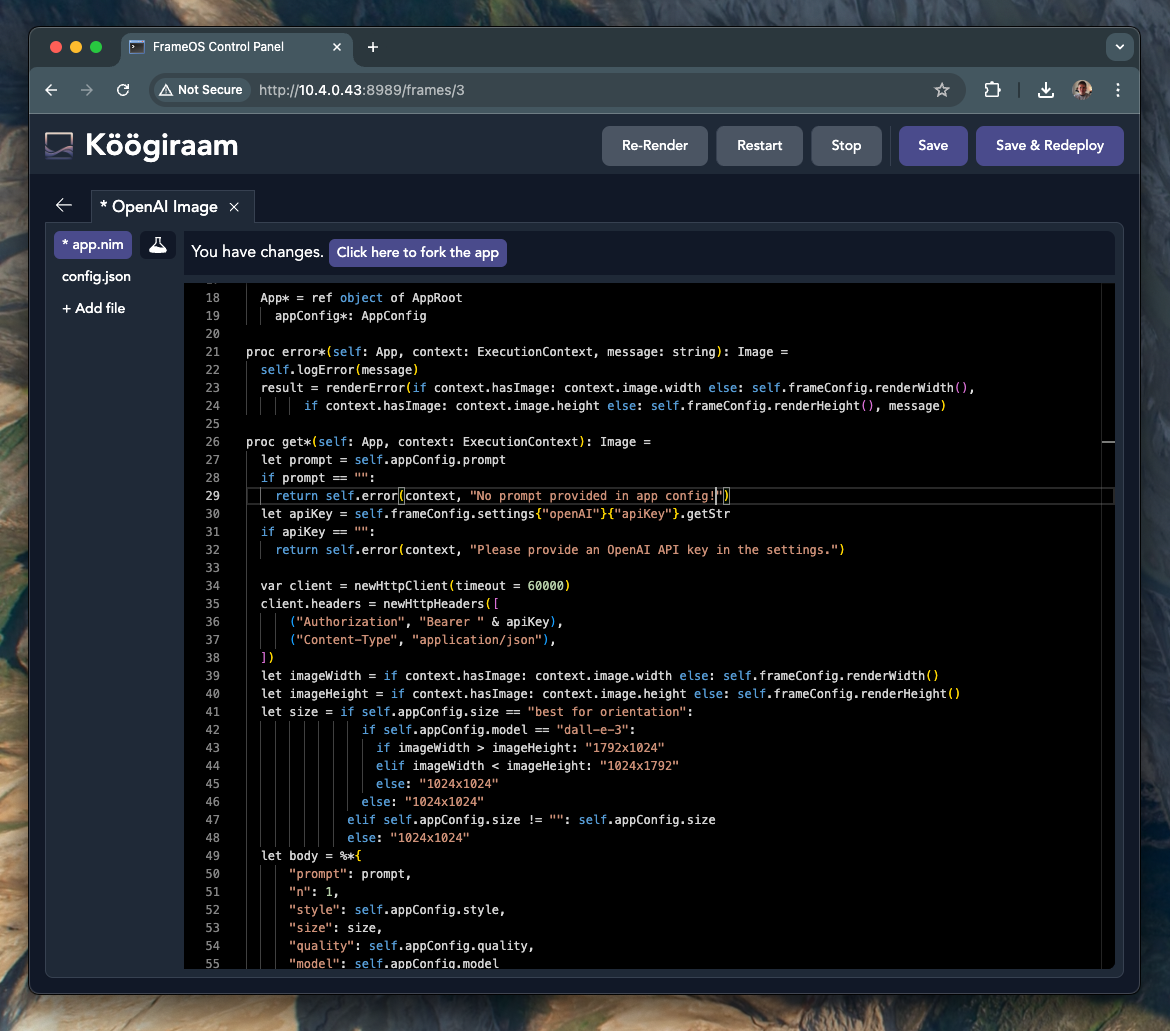This screenshot has width=1170, height=1031.
Task: Open a new browser tab
Action: tap(373, 47)
